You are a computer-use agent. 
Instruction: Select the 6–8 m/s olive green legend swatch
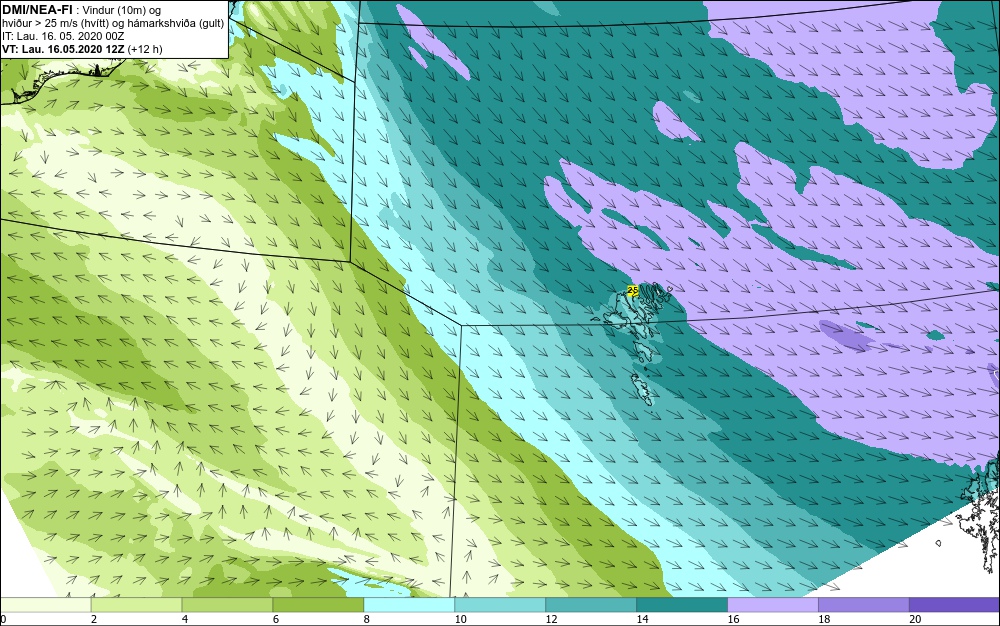coord(318,605)
